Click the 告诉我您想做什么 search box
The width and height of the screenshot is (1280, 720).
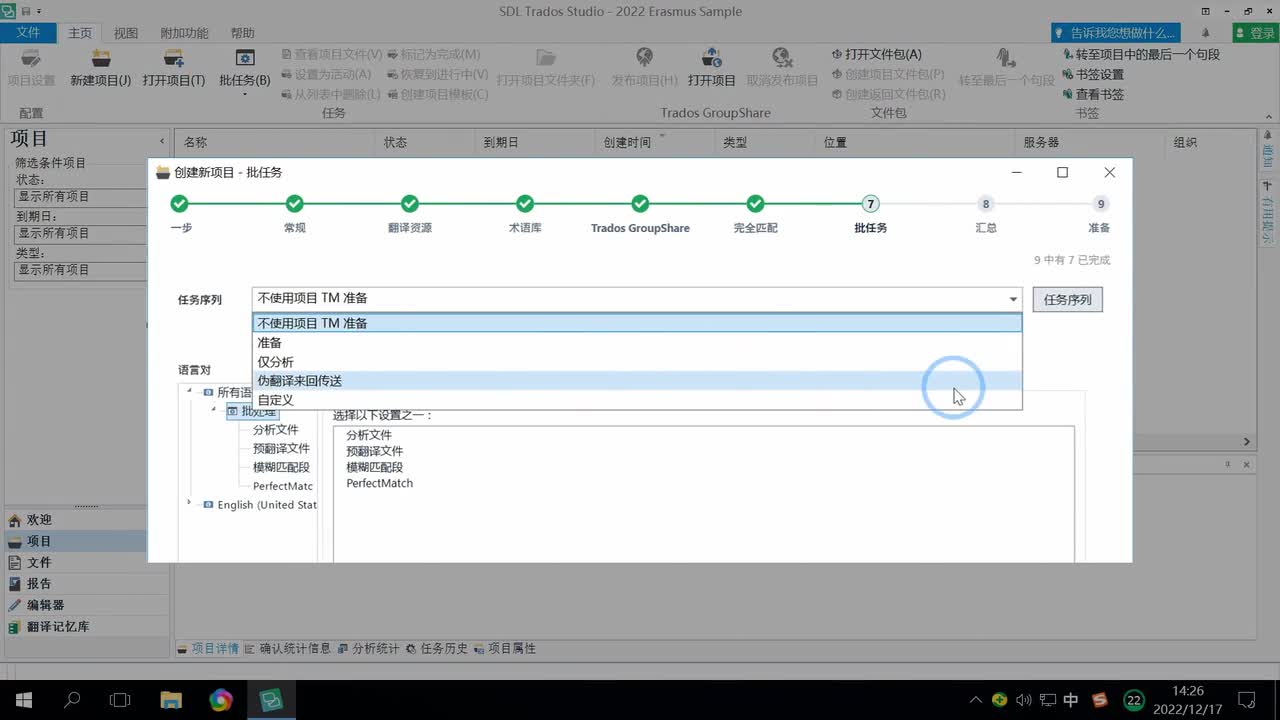1116,33
